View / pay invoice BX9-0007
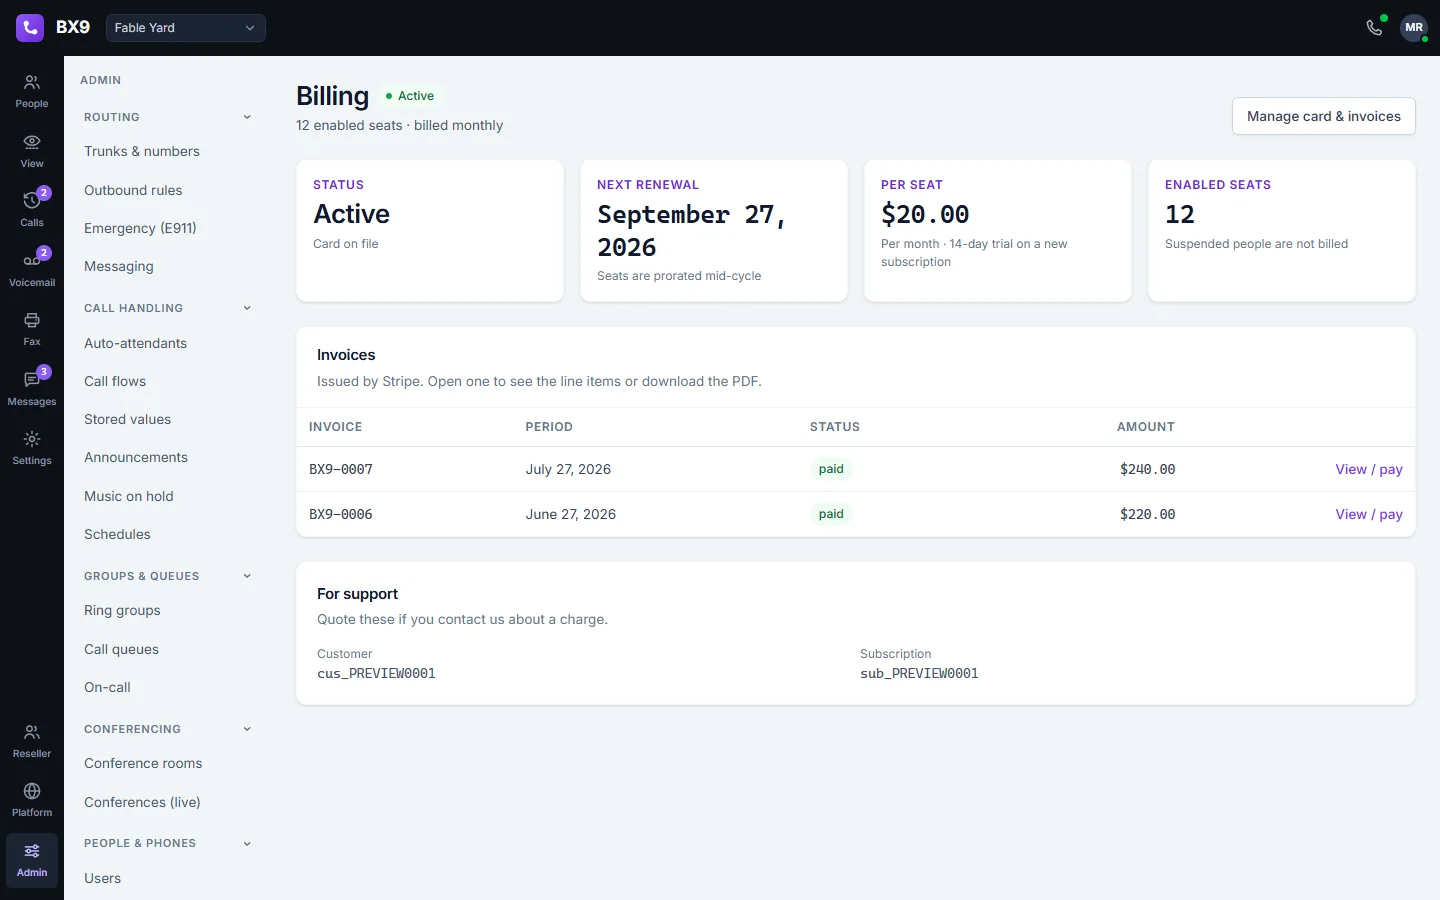Image resolution: width=1440 pixels, height=900 pixels. (x=1369, y=469)
